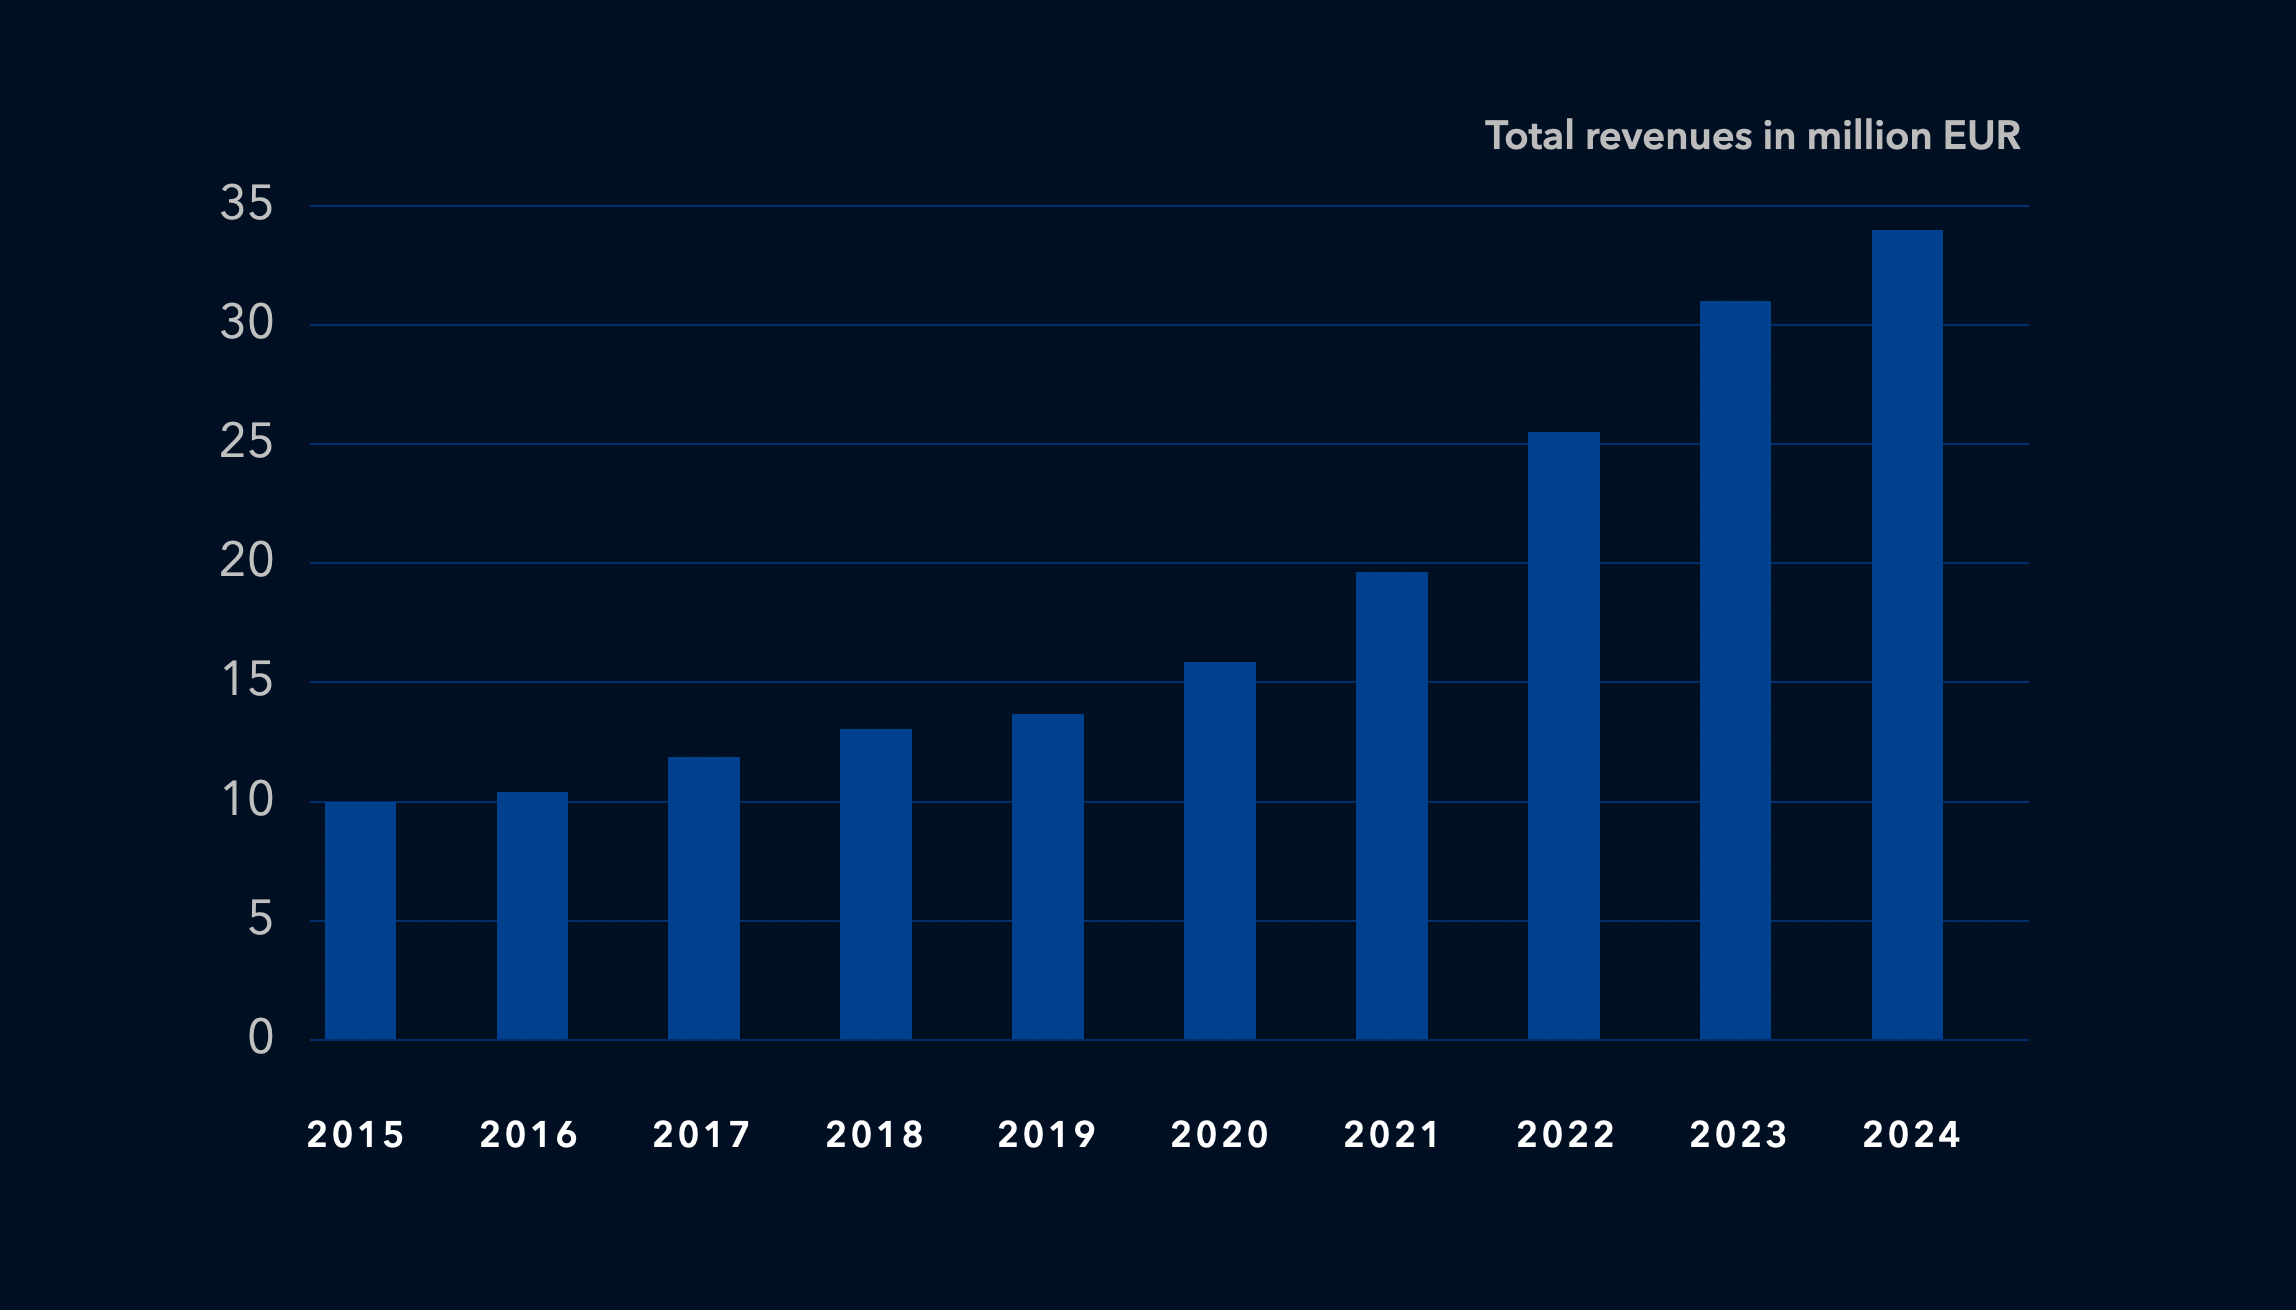Click the 20 y-axis label

coord(246,561)
